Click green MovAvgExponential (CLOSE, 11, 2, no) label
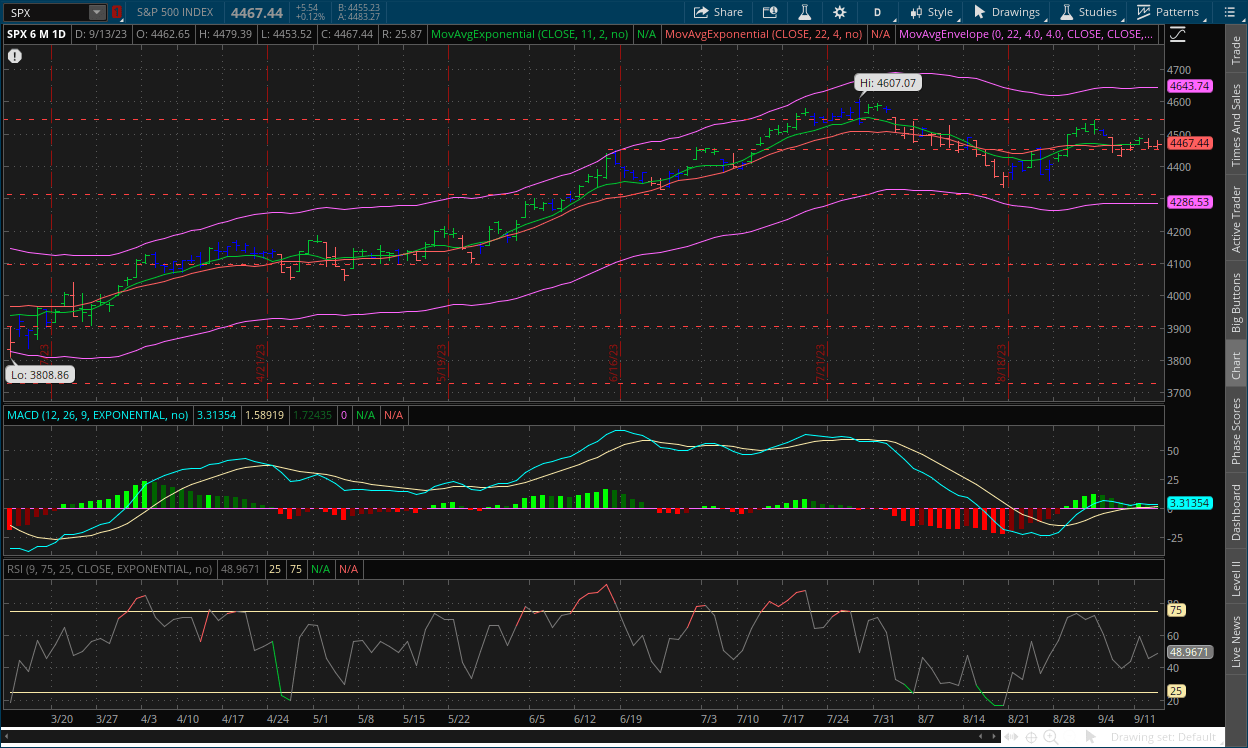This screenshot has width=1248, height=748. coord(530,34)
